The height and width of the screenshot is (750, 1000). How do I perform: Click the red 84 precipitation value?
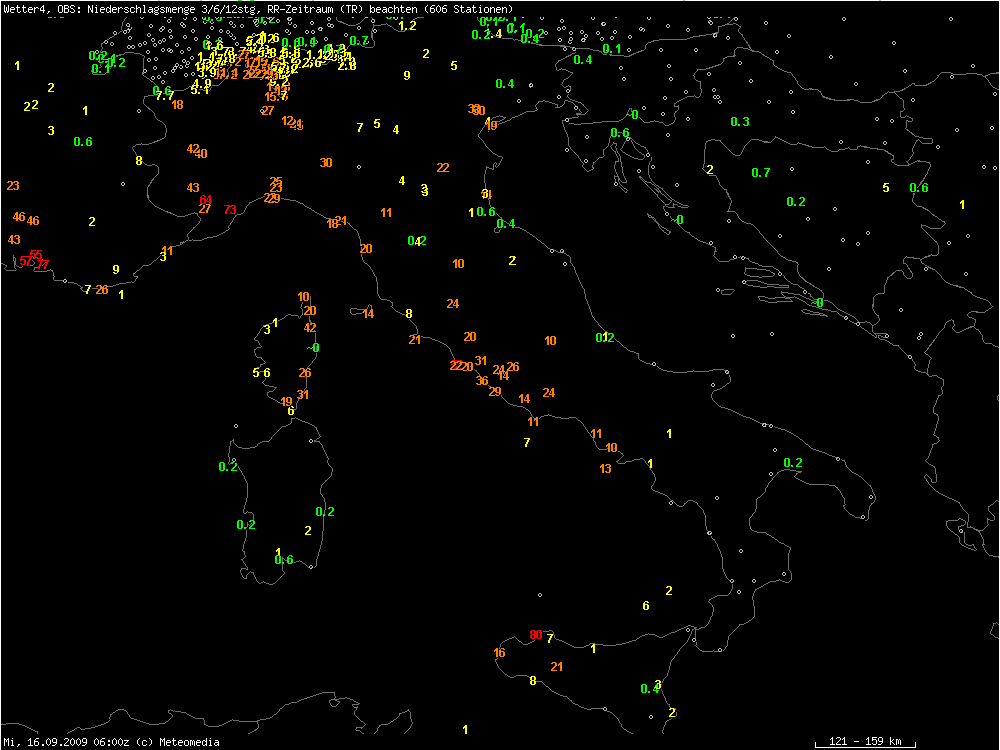pyautogui.click(x=206, y=200)
